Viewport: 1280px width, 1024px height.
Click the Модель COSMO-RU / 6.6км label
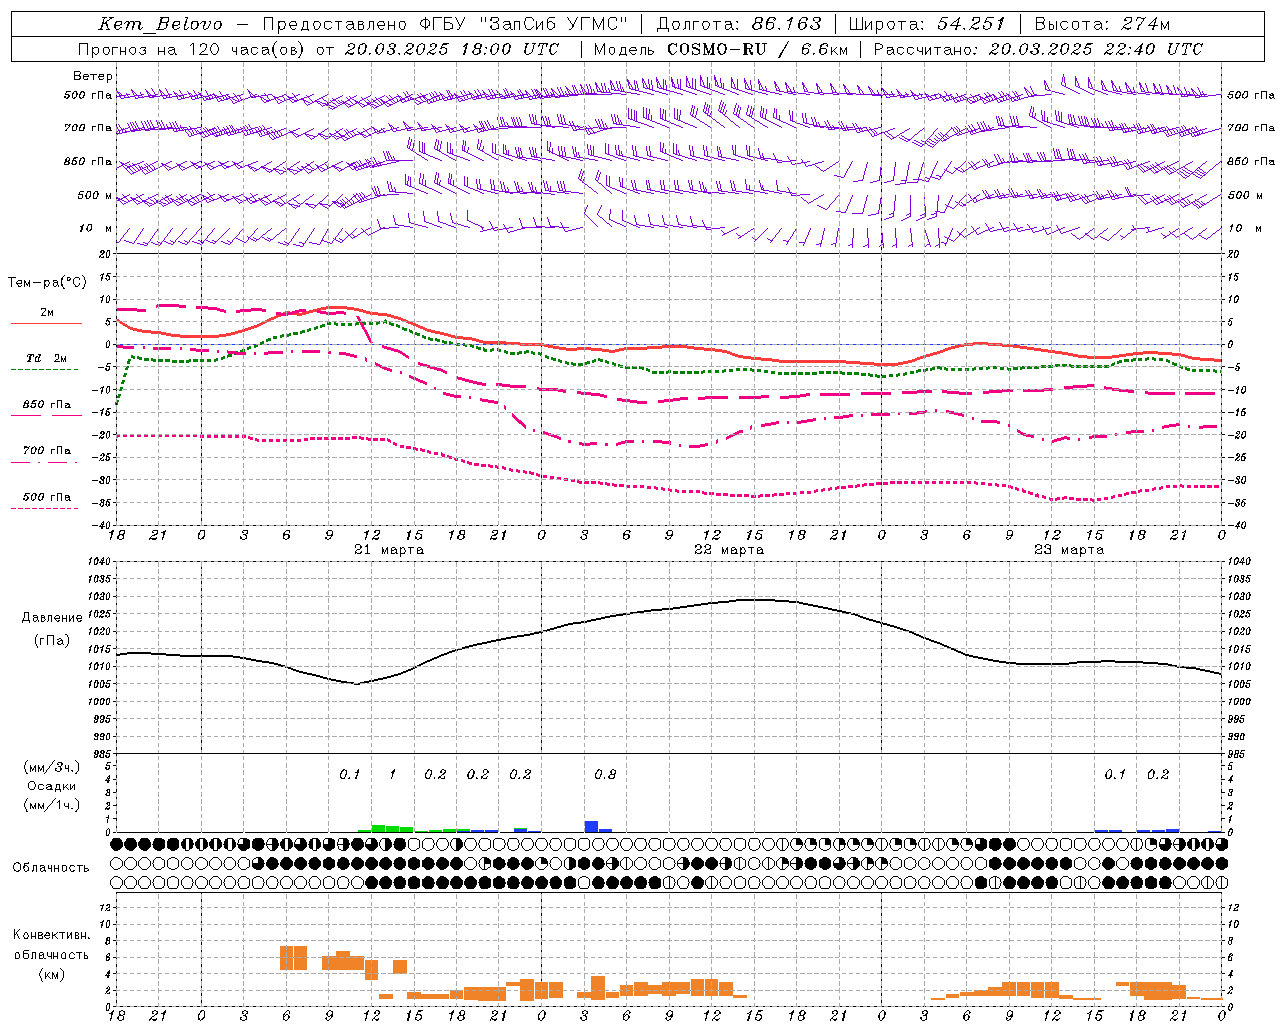click(720, 49)
